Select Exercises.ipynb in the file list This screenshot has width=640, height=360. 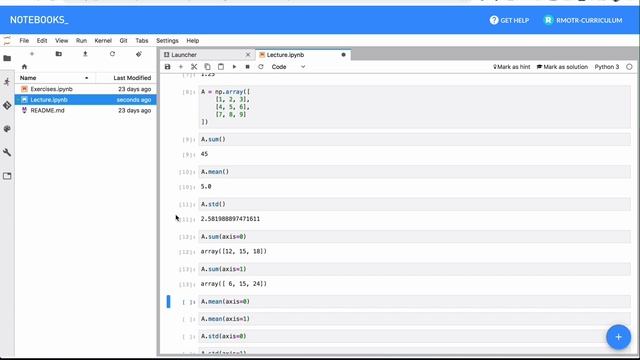(x=86, y=89)
